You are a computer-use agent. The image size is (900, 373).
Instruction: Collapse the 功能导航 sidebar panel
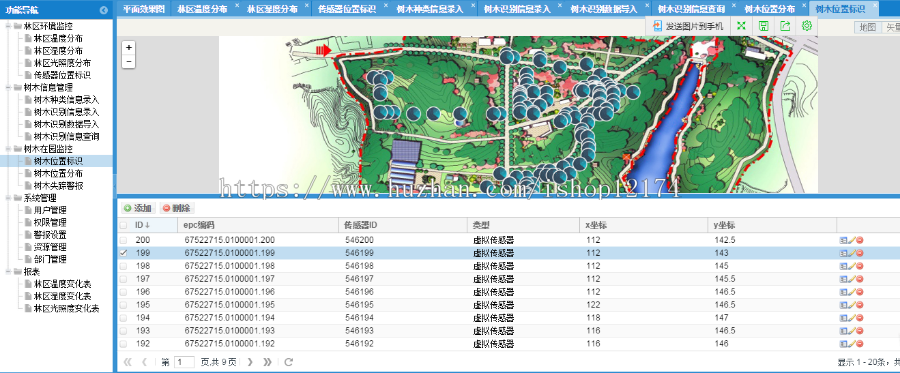(x=103, y=10)
